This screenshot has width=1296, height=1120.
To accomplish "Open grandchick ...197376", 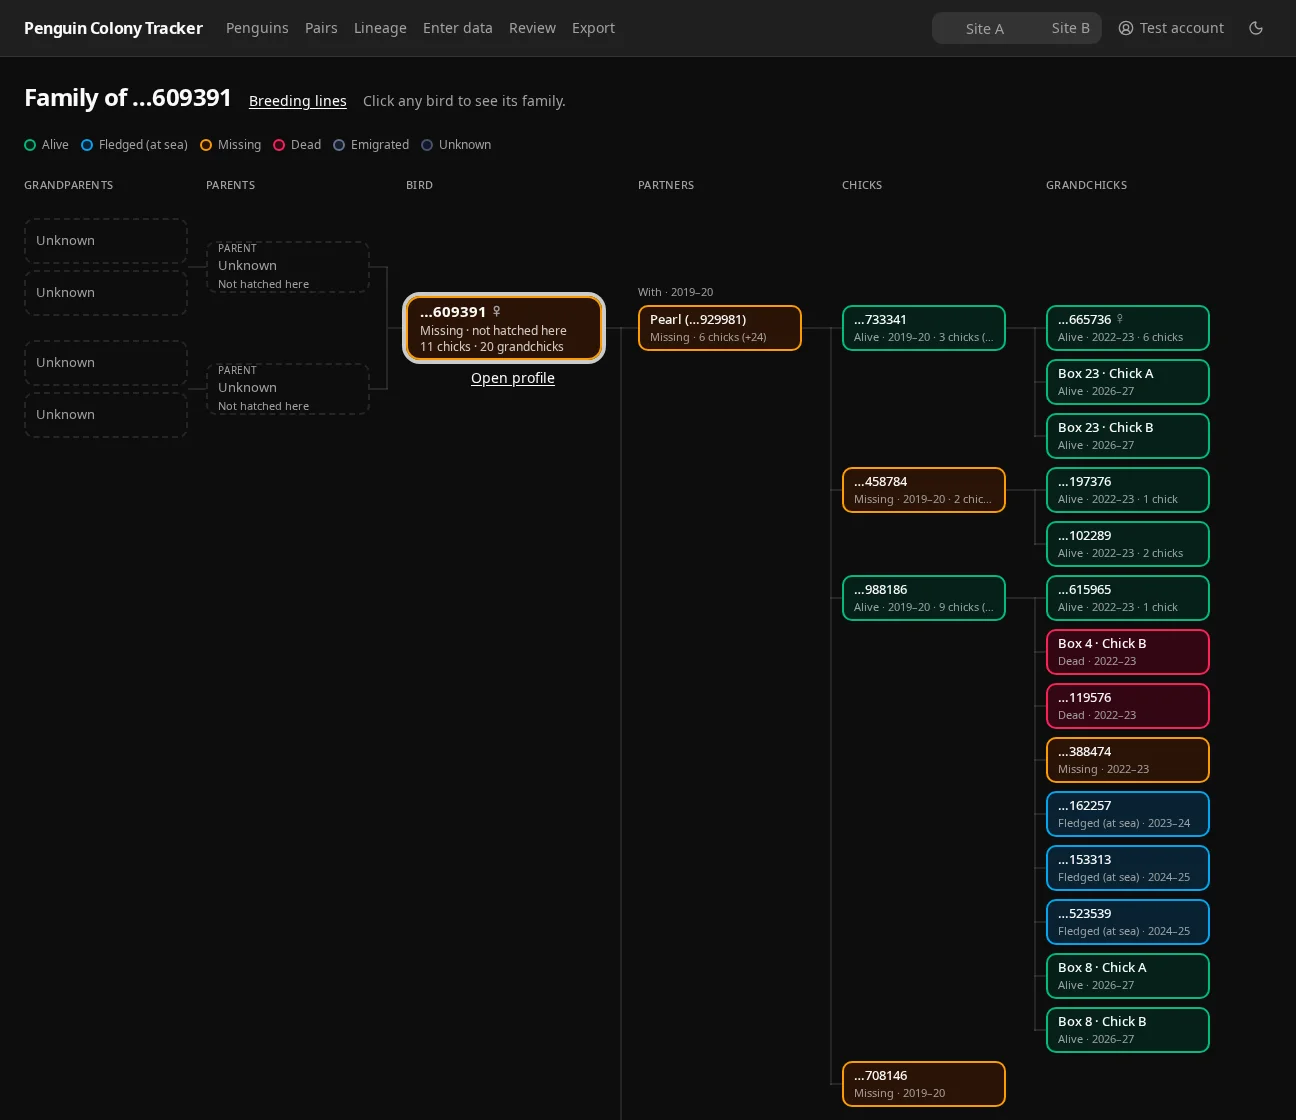I will [x=1128, y=490].
